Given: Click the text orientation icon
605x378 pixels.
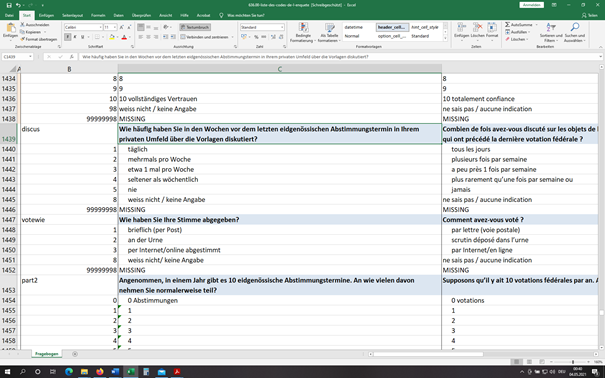Looking at the screenshot, I should point(166,27).
